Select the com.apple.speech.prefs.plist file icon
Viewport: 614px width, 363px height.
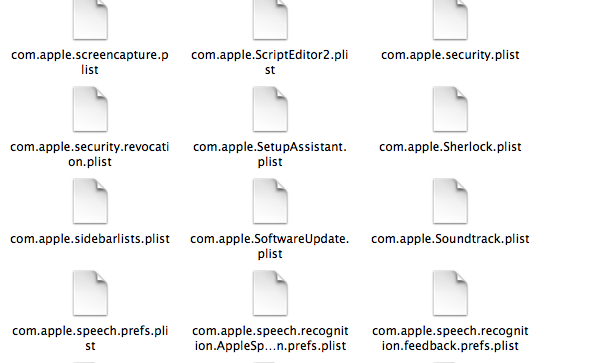[90, 293]
